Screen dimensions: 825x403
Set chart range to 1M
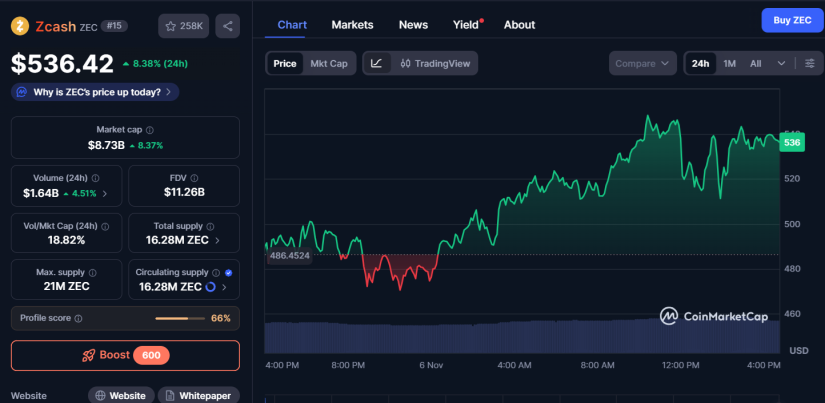729,63
